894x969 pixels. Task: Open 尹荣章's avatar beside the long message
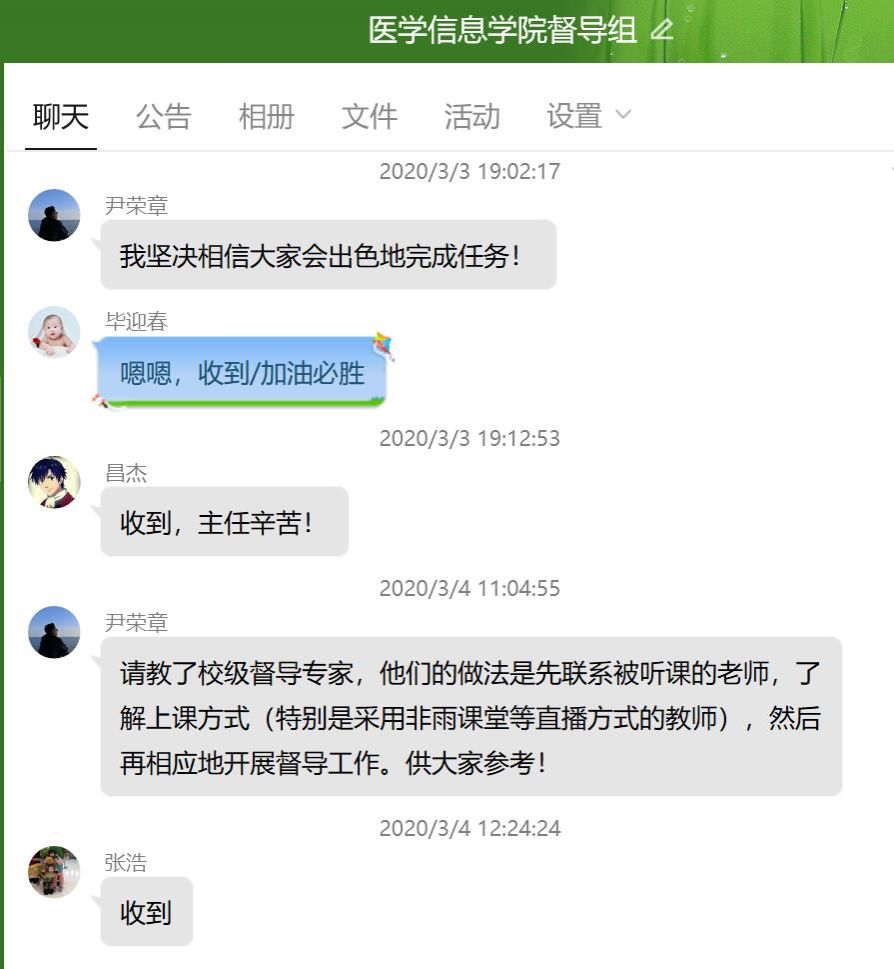pyautogui.click(x=54, y=632)
